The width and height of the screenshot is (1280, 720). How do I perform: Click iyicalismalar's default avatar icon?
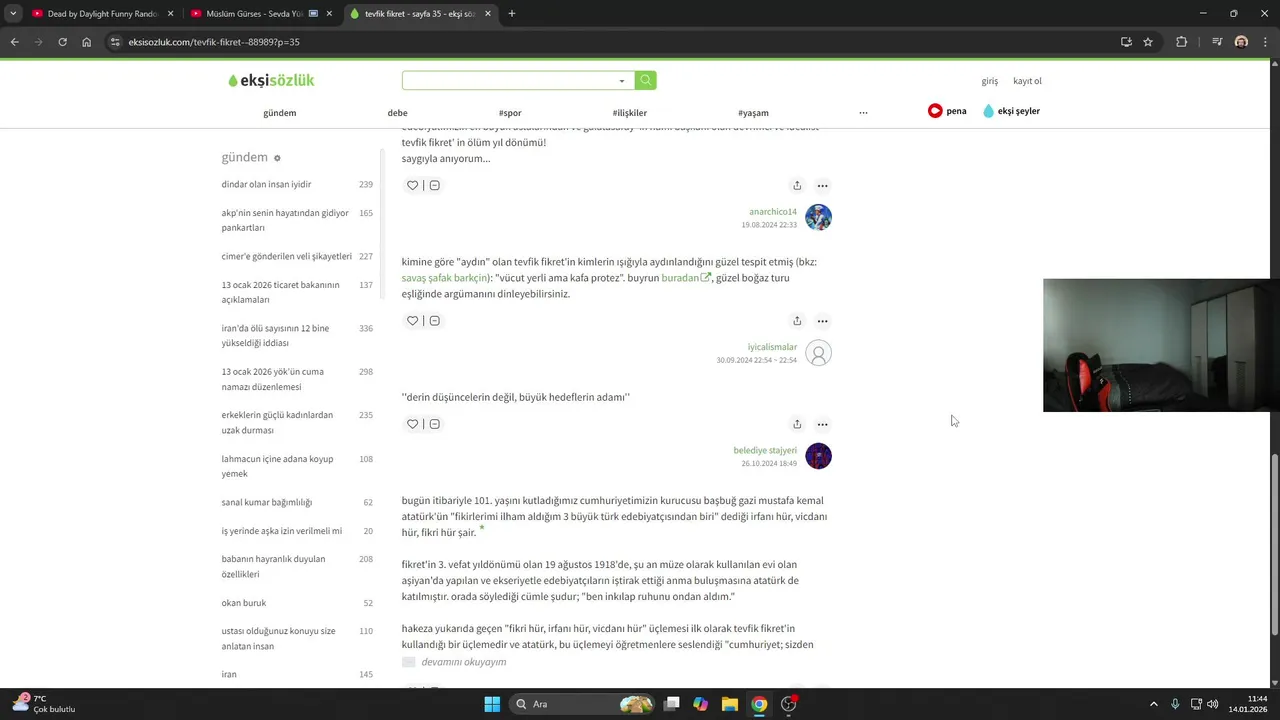pyautogui.click(x=818, y=353)
